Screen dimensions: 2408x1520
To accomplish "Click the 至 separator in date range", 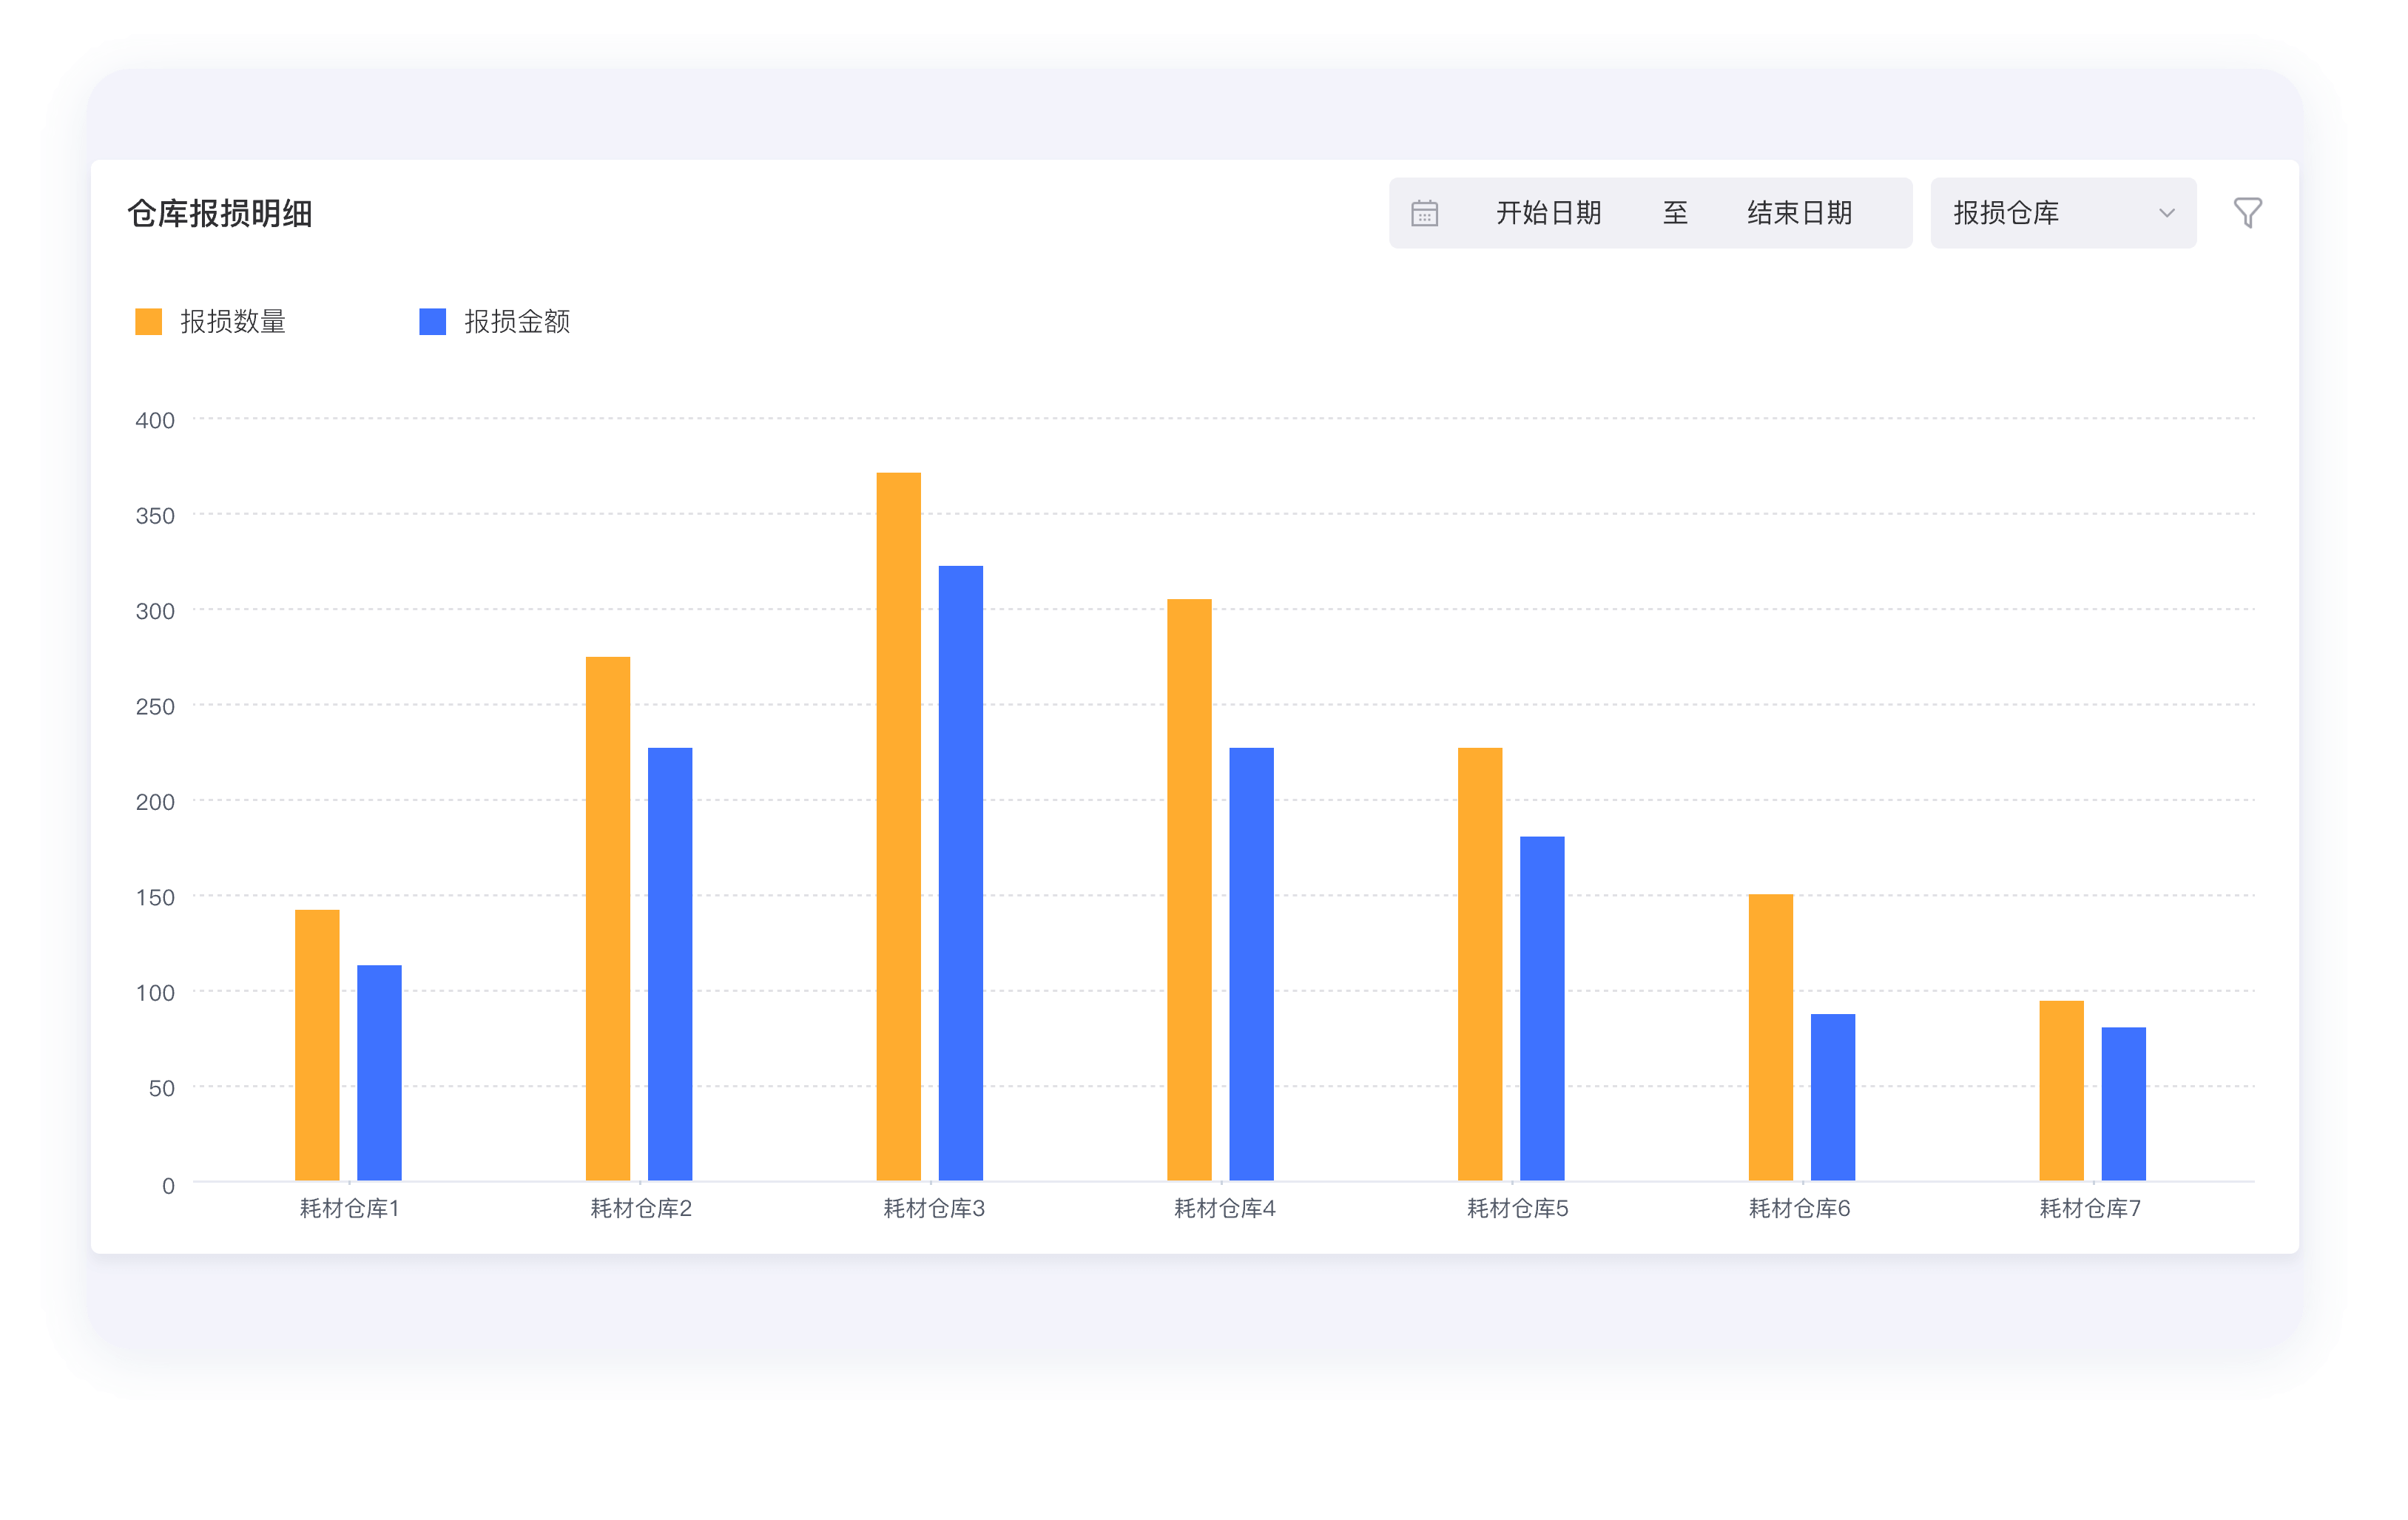I will (1675, 213).
